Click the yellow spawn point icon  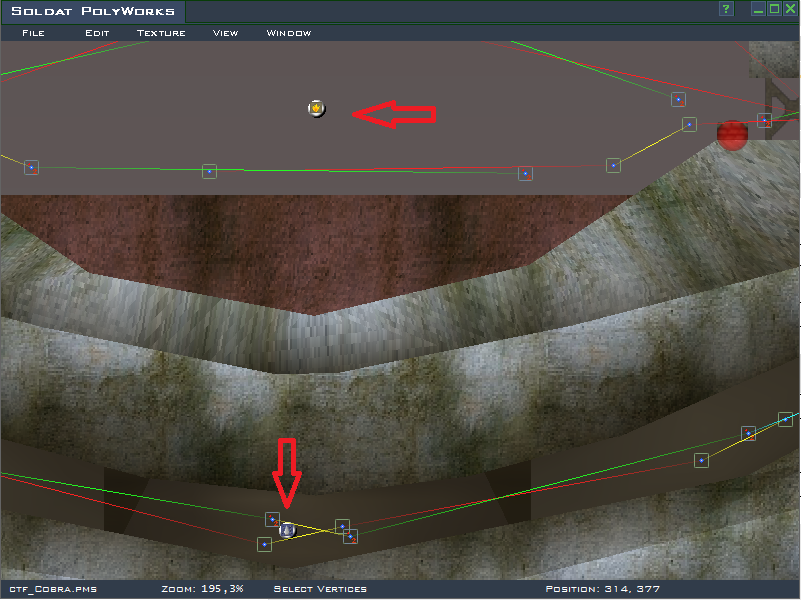click(x=317, y=108)
